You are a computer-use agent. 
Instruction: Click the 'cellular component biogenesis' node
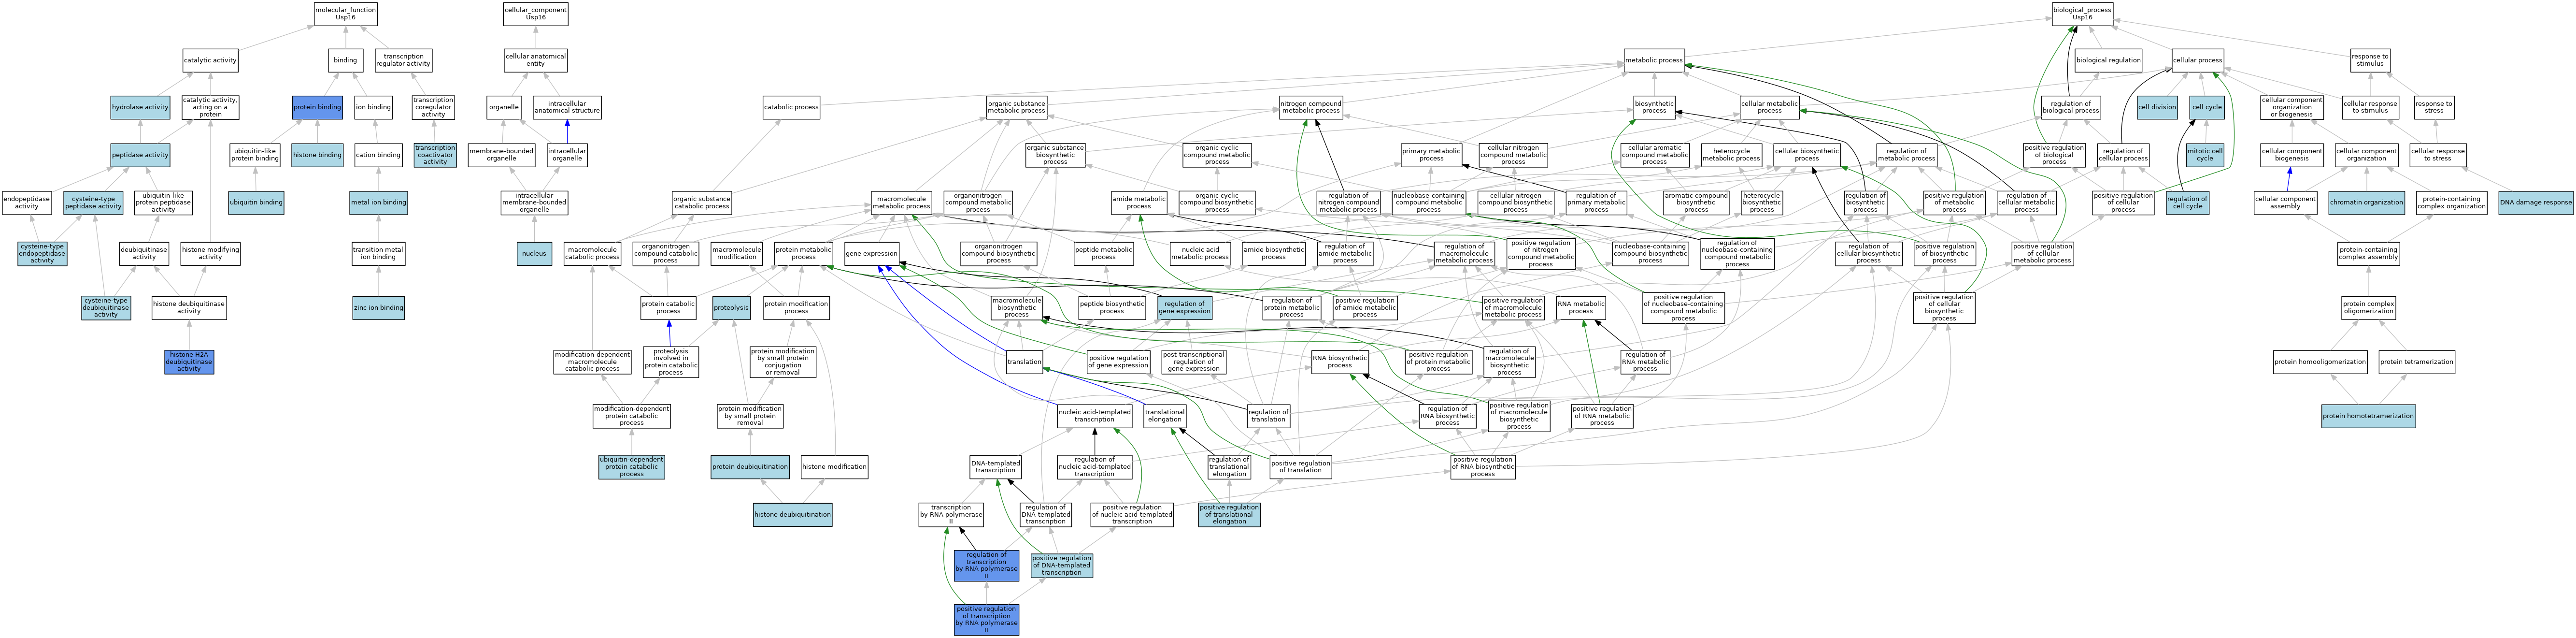click(x=2292, y=155)
